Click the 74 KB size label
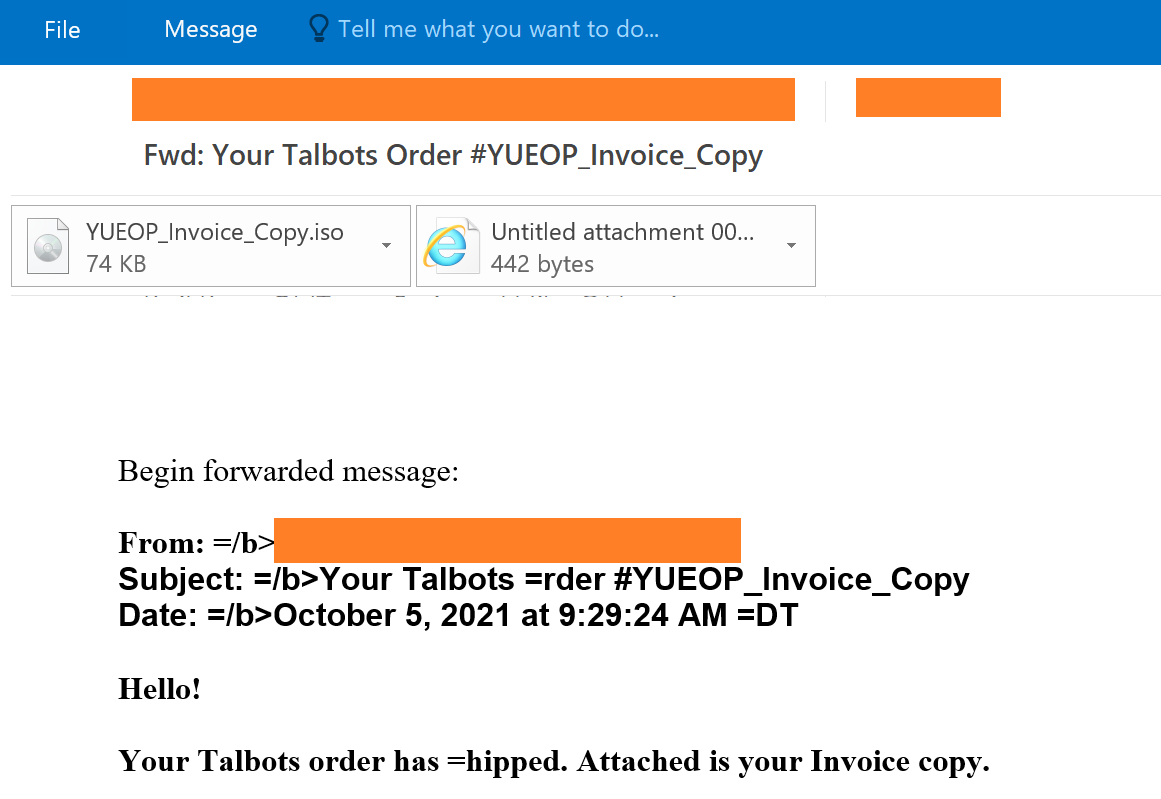Image resolution: width=1161 pixels, height=799 pixels. point(116,264)
